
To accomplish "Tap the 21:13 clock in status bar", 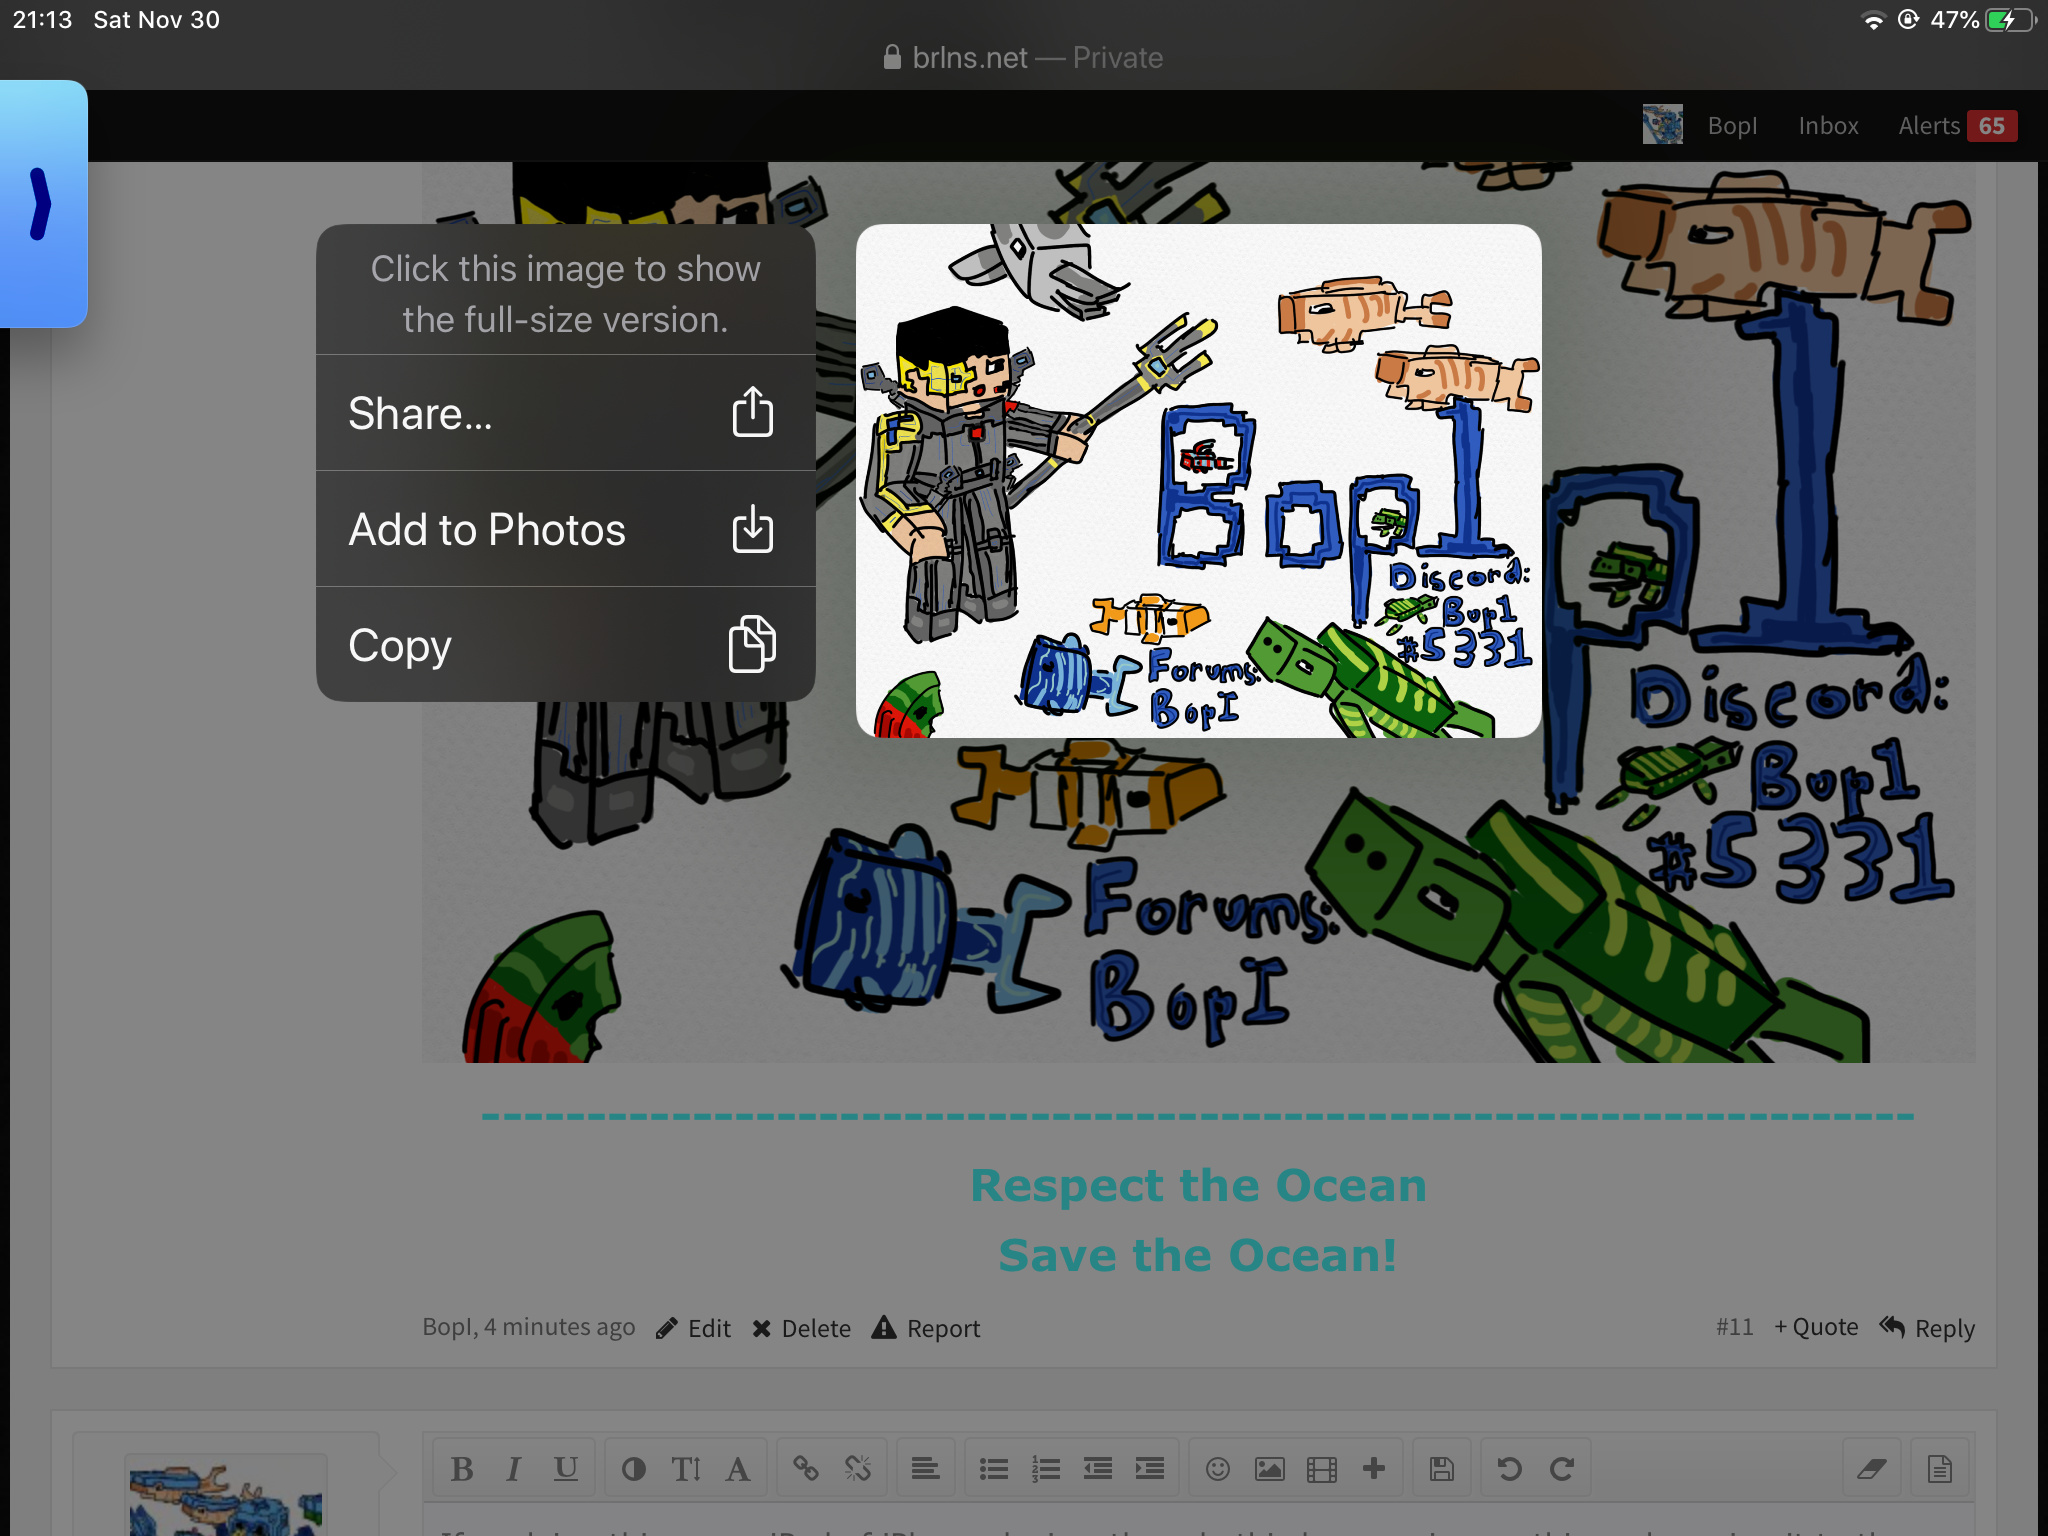I will pyautogui.click(x=43, y=20).
